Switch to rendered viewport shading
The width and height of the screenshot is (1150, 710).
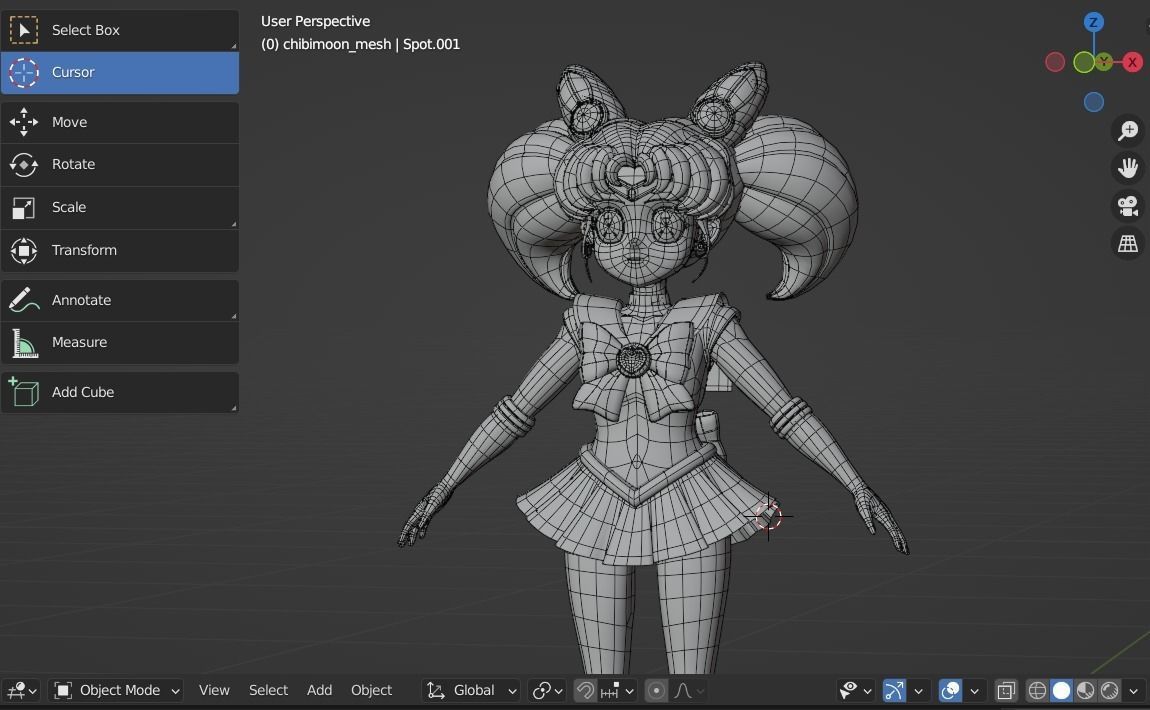[1110, 690]
